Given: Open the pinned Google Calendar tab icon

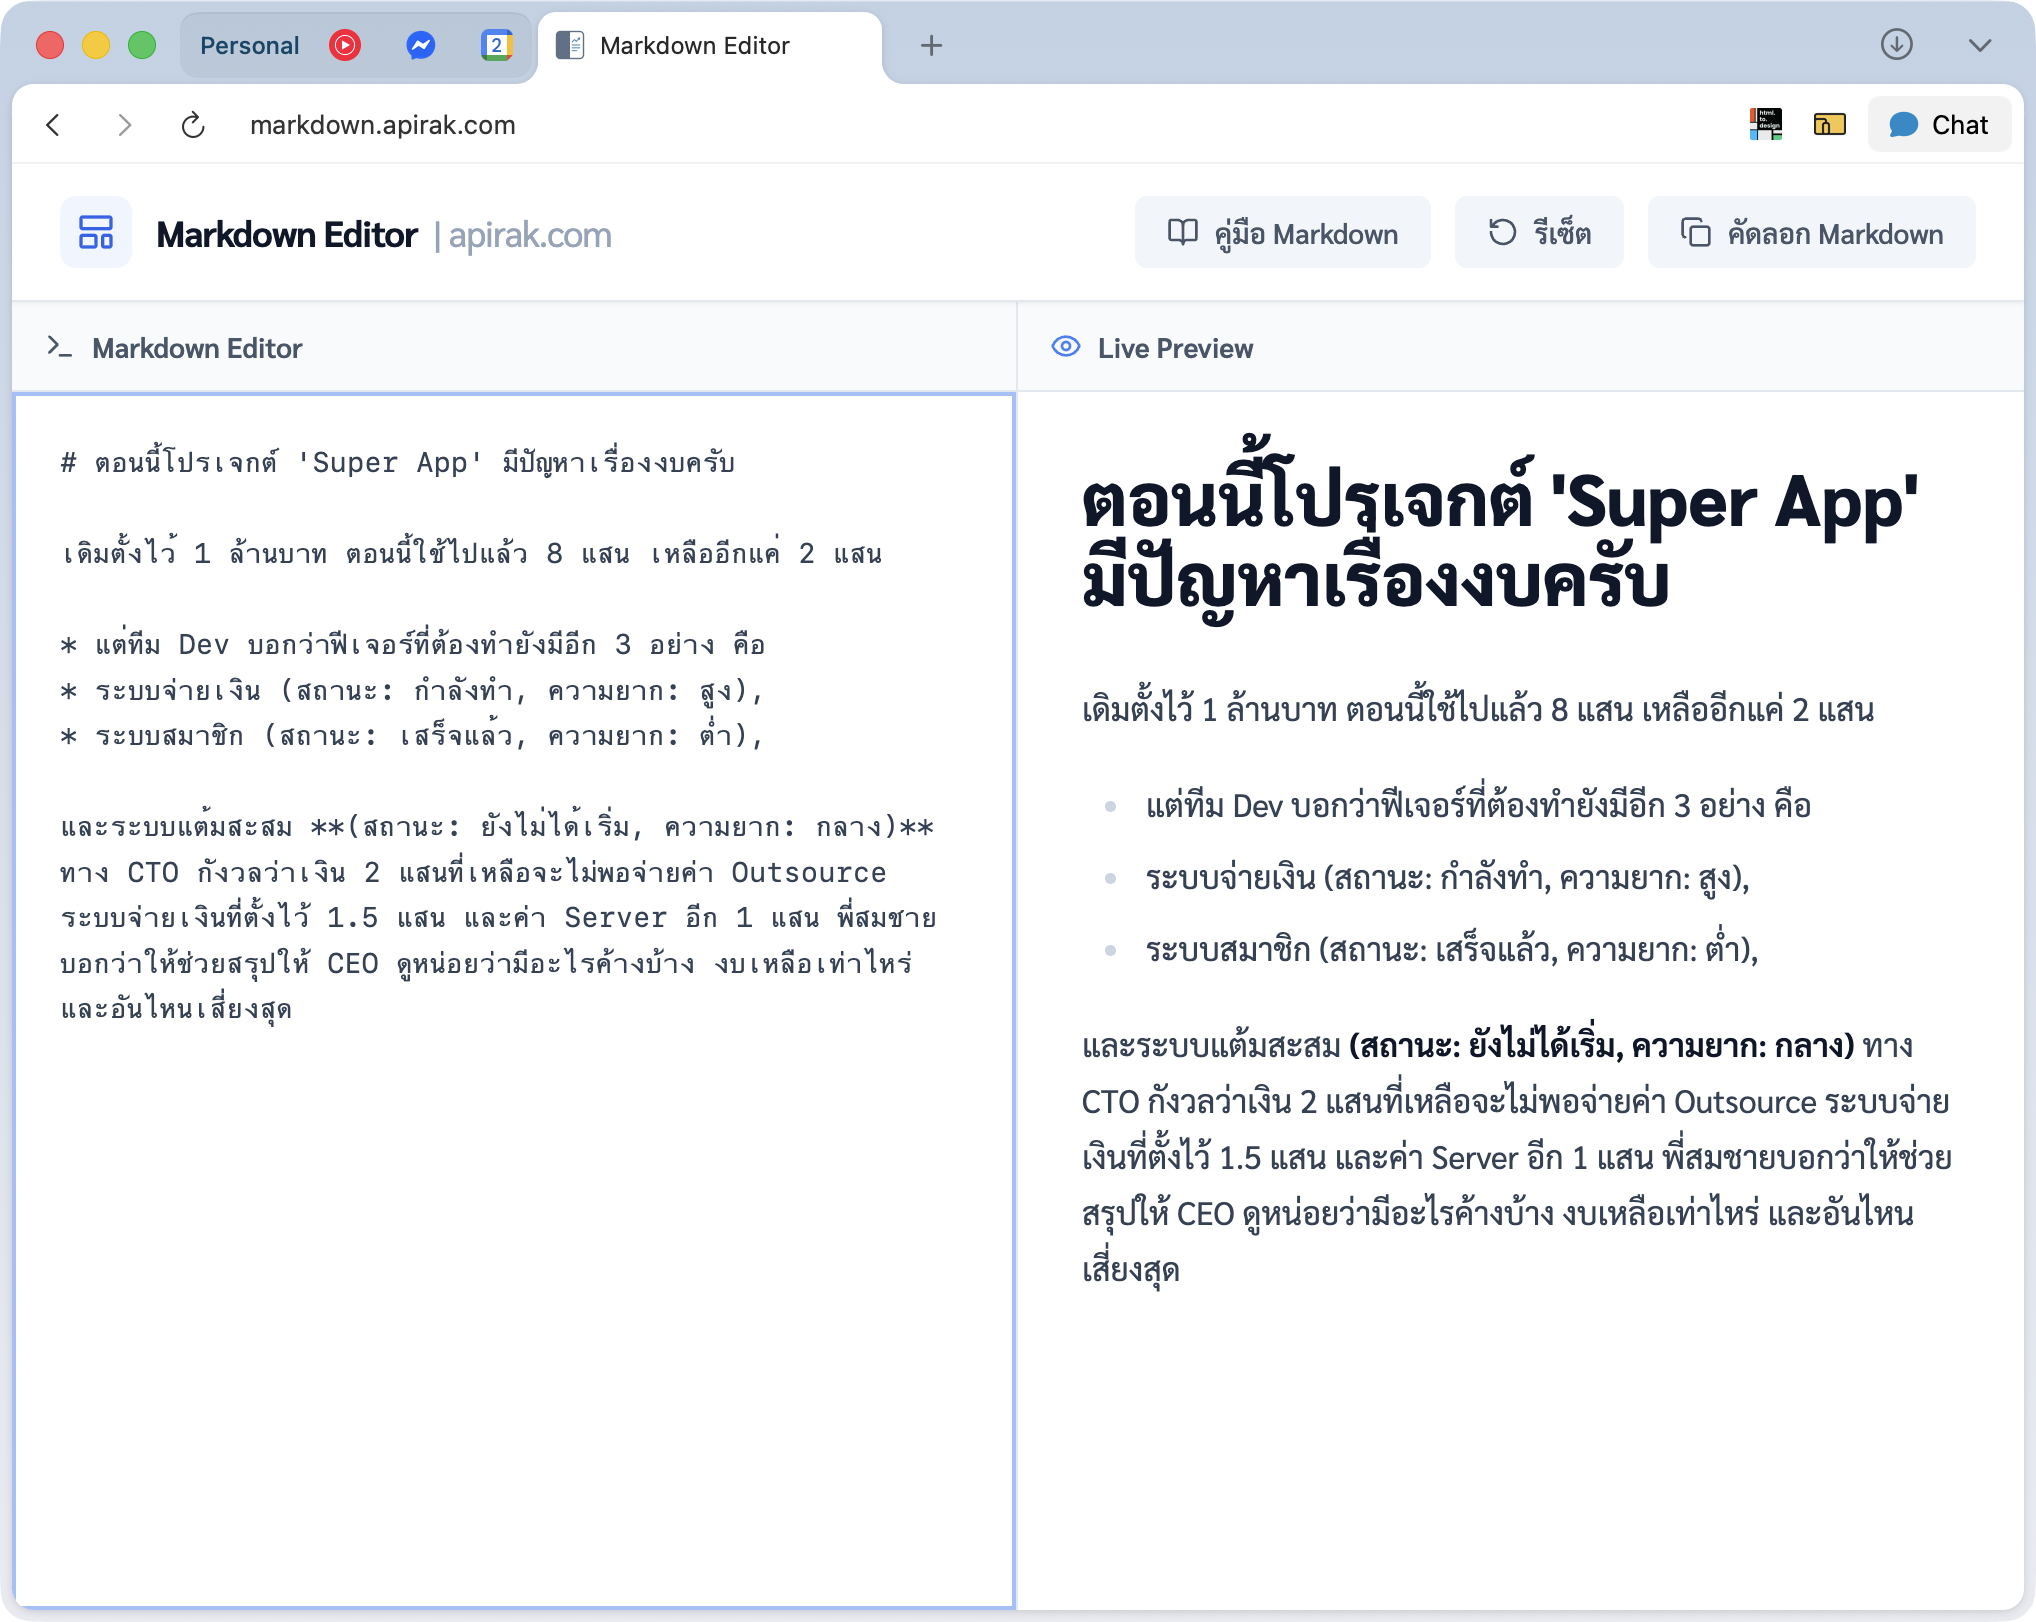Looking at the screenshot, I should point(496,45).
